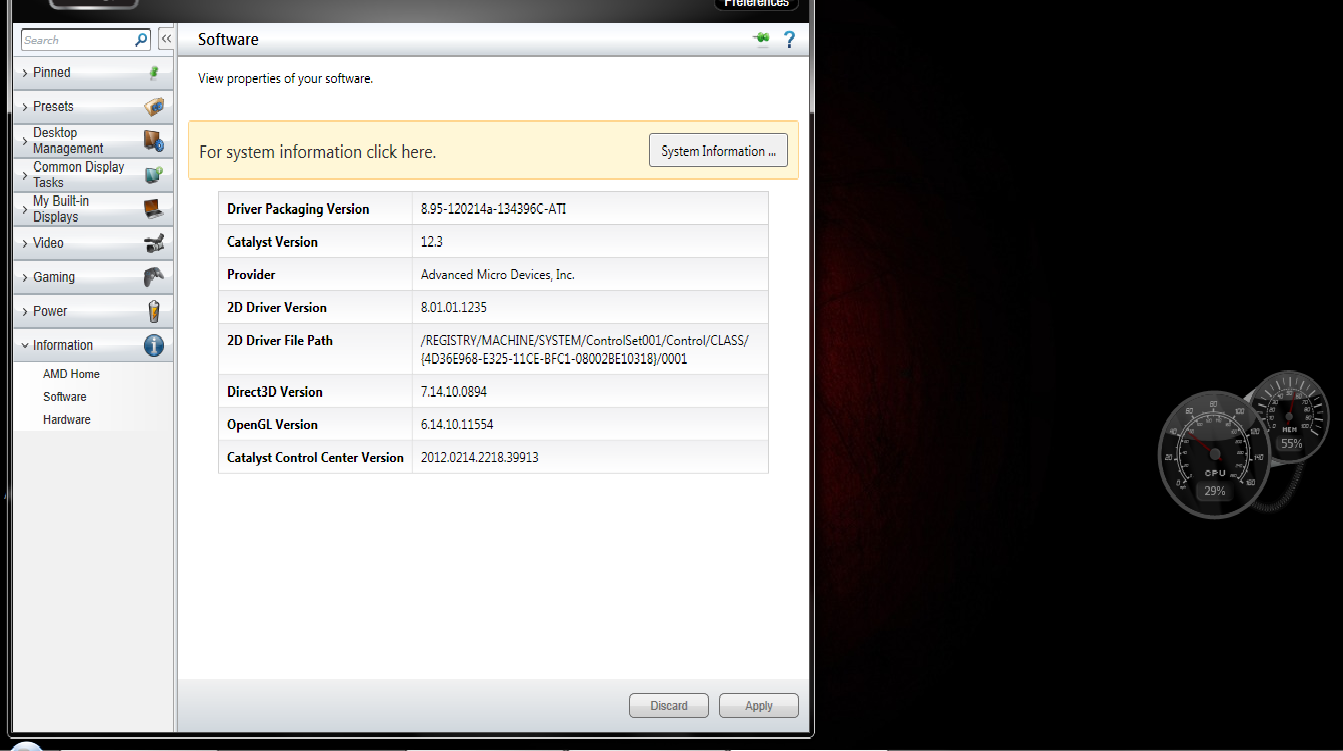Open help with the question mark icon

pyautogui.click(x=789, y=40)
